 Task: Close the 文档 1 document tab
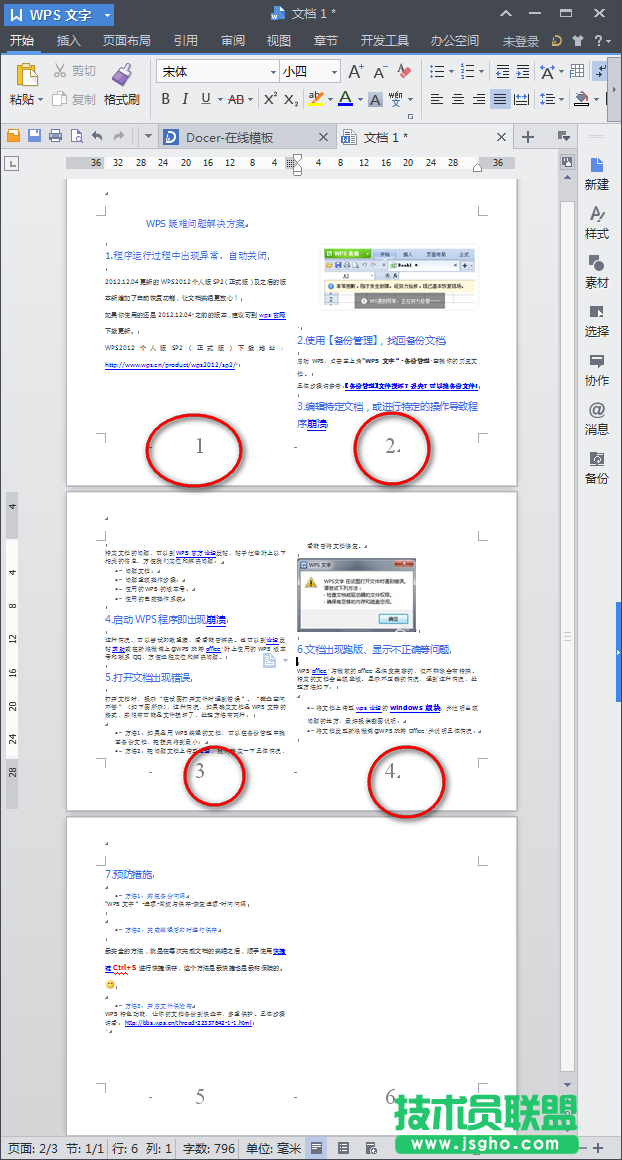pyautogui.click(x=502, y=137)
